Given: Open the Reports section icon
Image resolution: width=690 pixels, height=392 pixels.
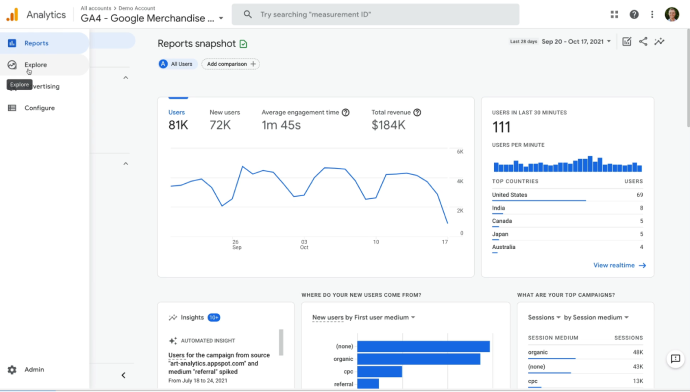Looking at the screenshot, I should click(x=12, y=43).
